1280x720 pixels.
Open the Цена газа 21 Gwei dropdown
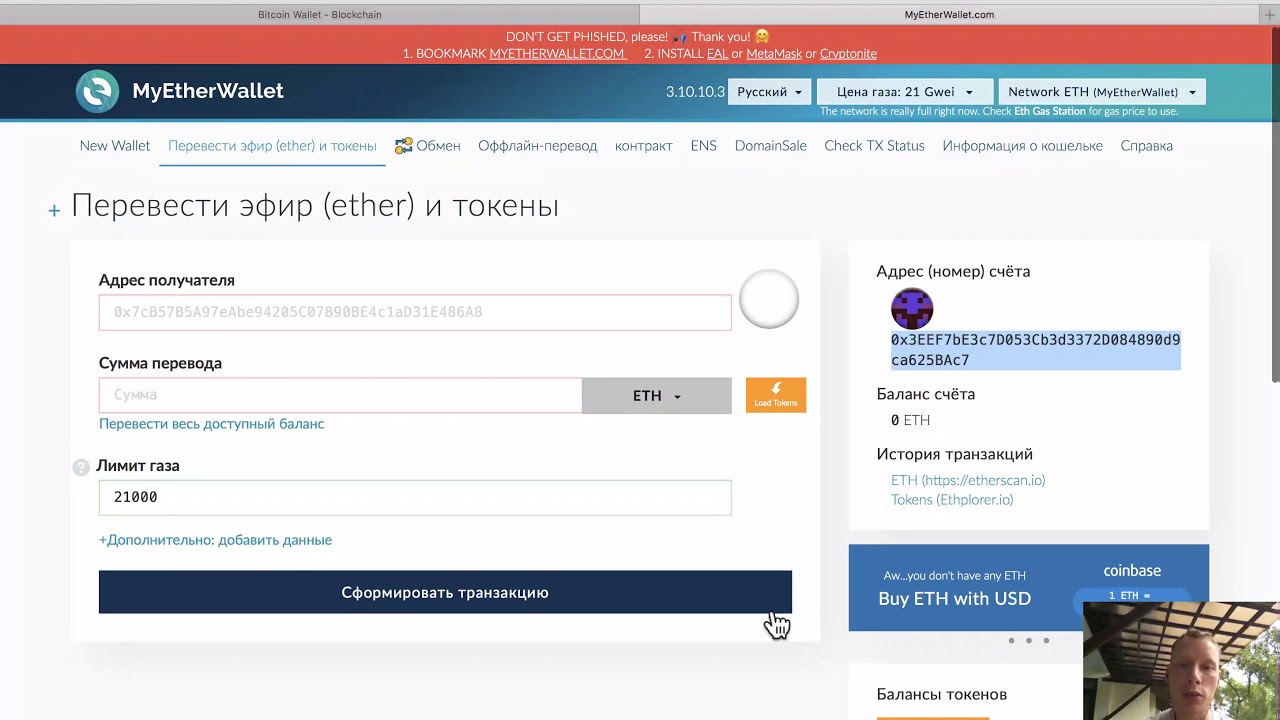905,92
